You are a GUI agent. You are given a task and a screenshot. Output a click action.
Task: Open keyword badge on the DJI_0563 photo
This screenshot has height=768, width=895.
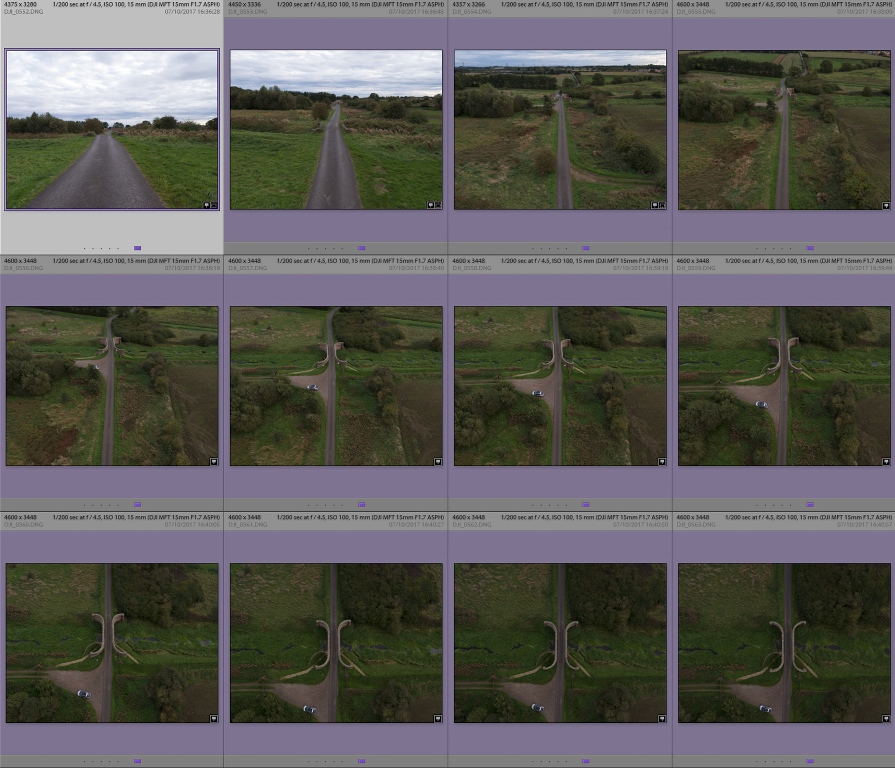886,718
